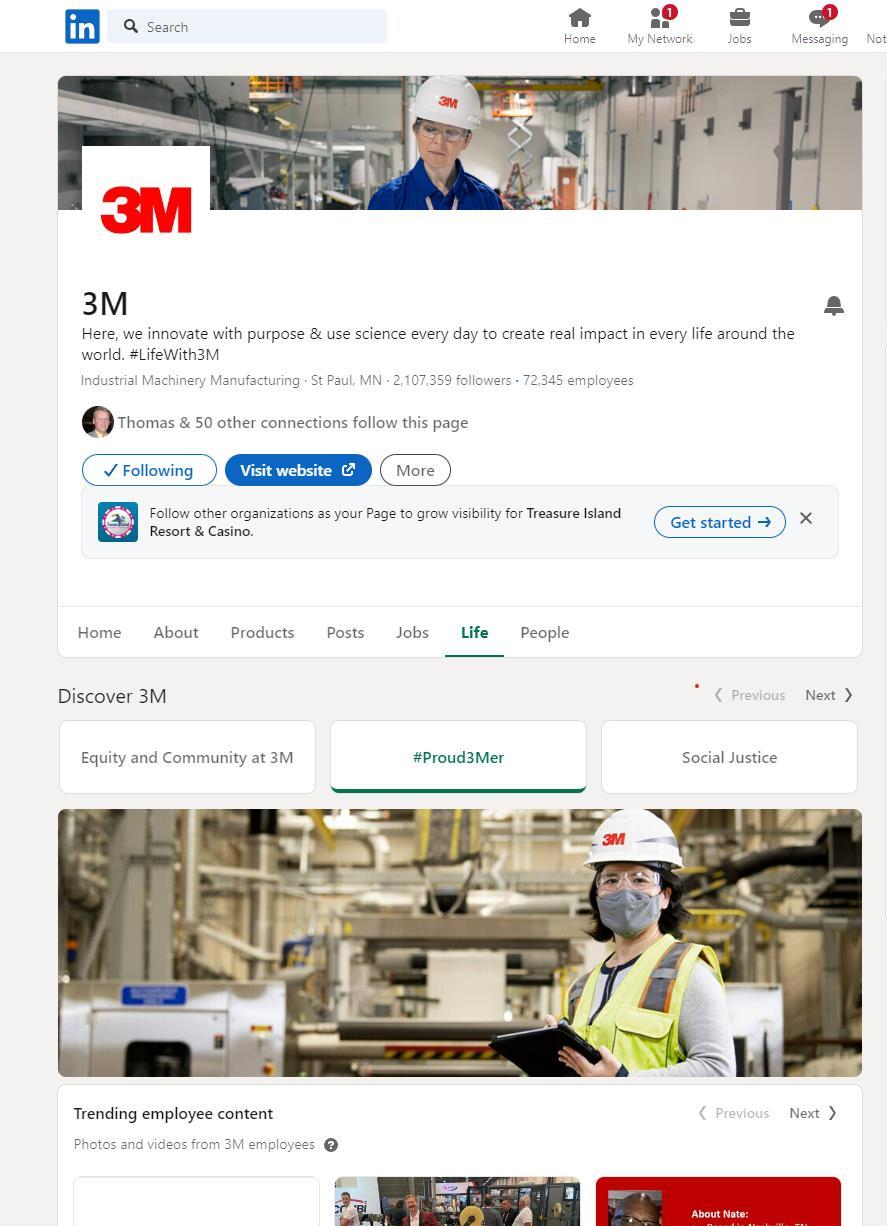This screenshot has height=1226, width=887.
Task: Go to Next in Discover 3M
Action: (x=829, y=695)
